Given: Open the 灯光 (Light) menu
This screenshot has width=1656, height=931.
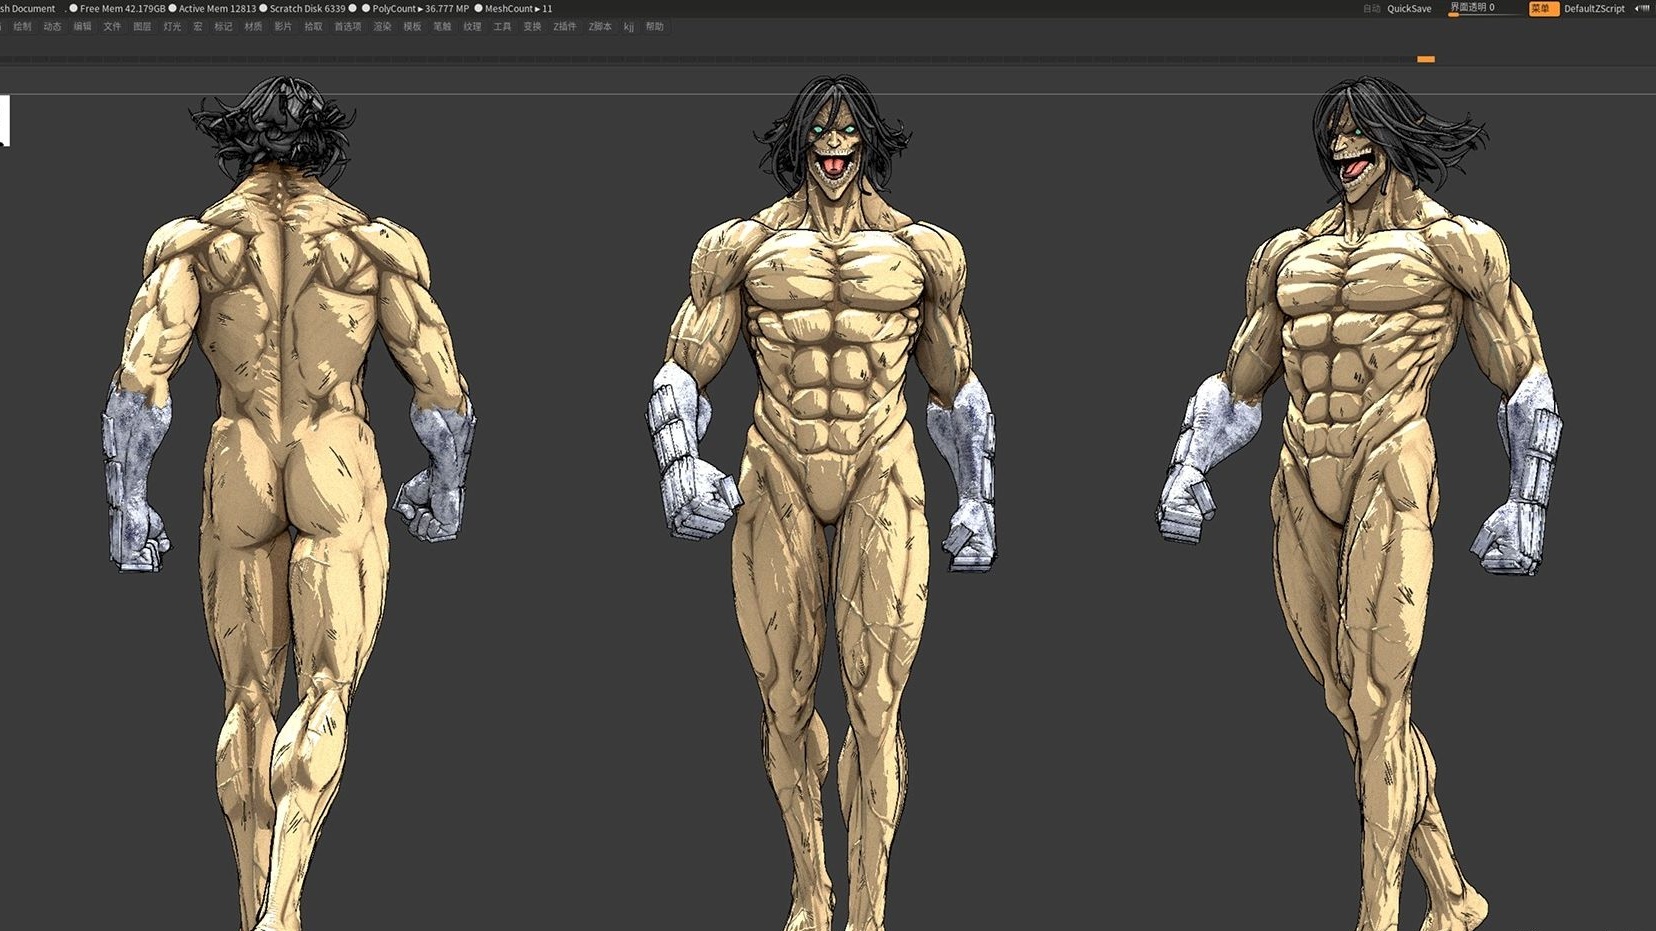Looking at the screenshot, I should [172, 27].
